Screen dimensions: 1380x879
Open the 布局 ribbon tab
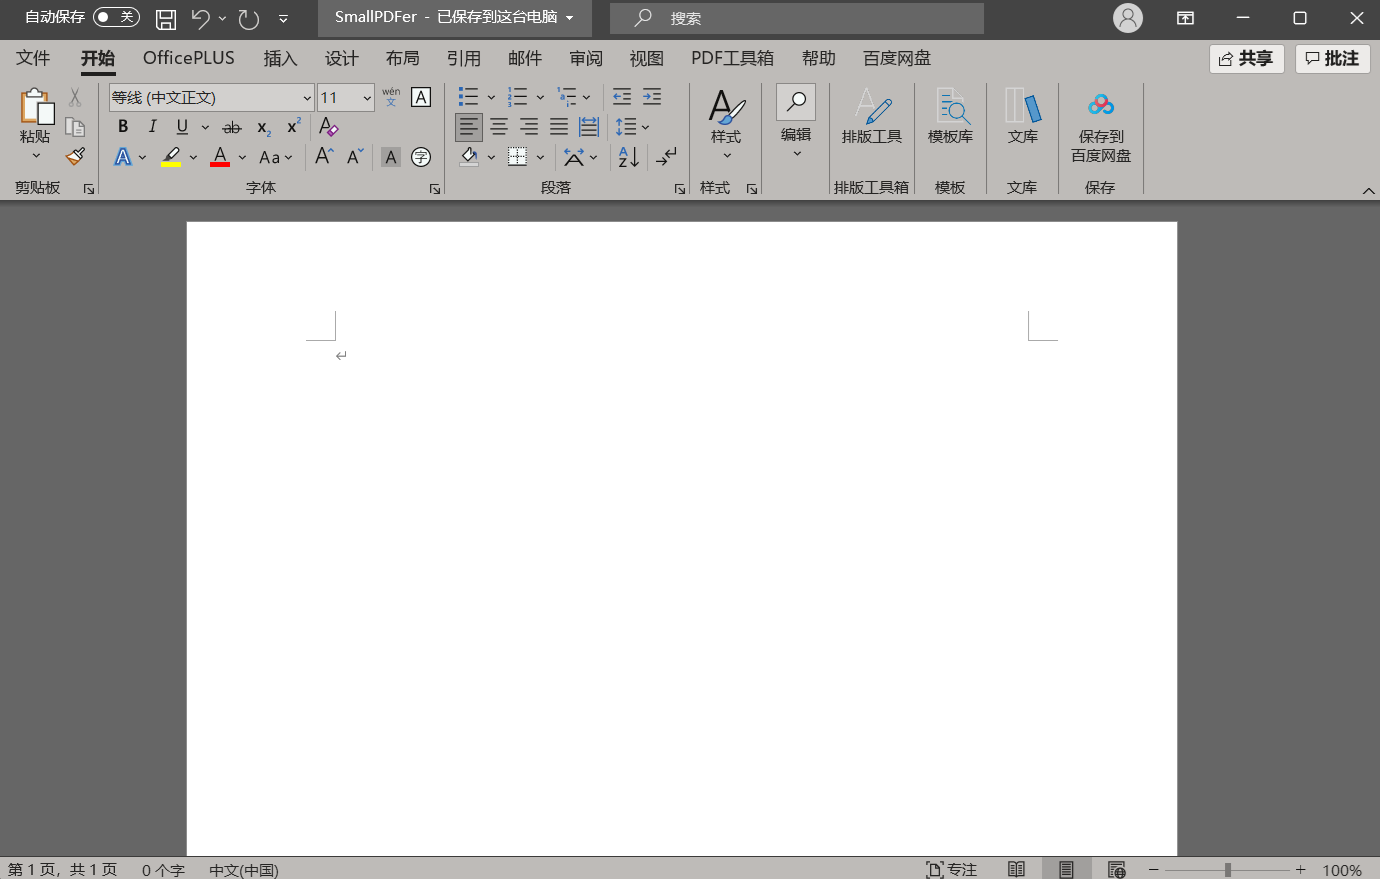pos(402,58)
